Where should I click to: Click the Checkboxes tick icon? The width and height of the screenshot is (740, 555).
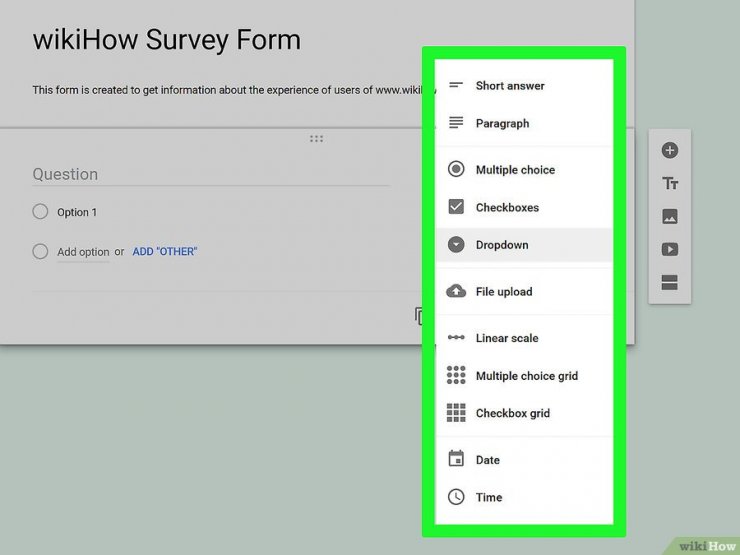456,207
